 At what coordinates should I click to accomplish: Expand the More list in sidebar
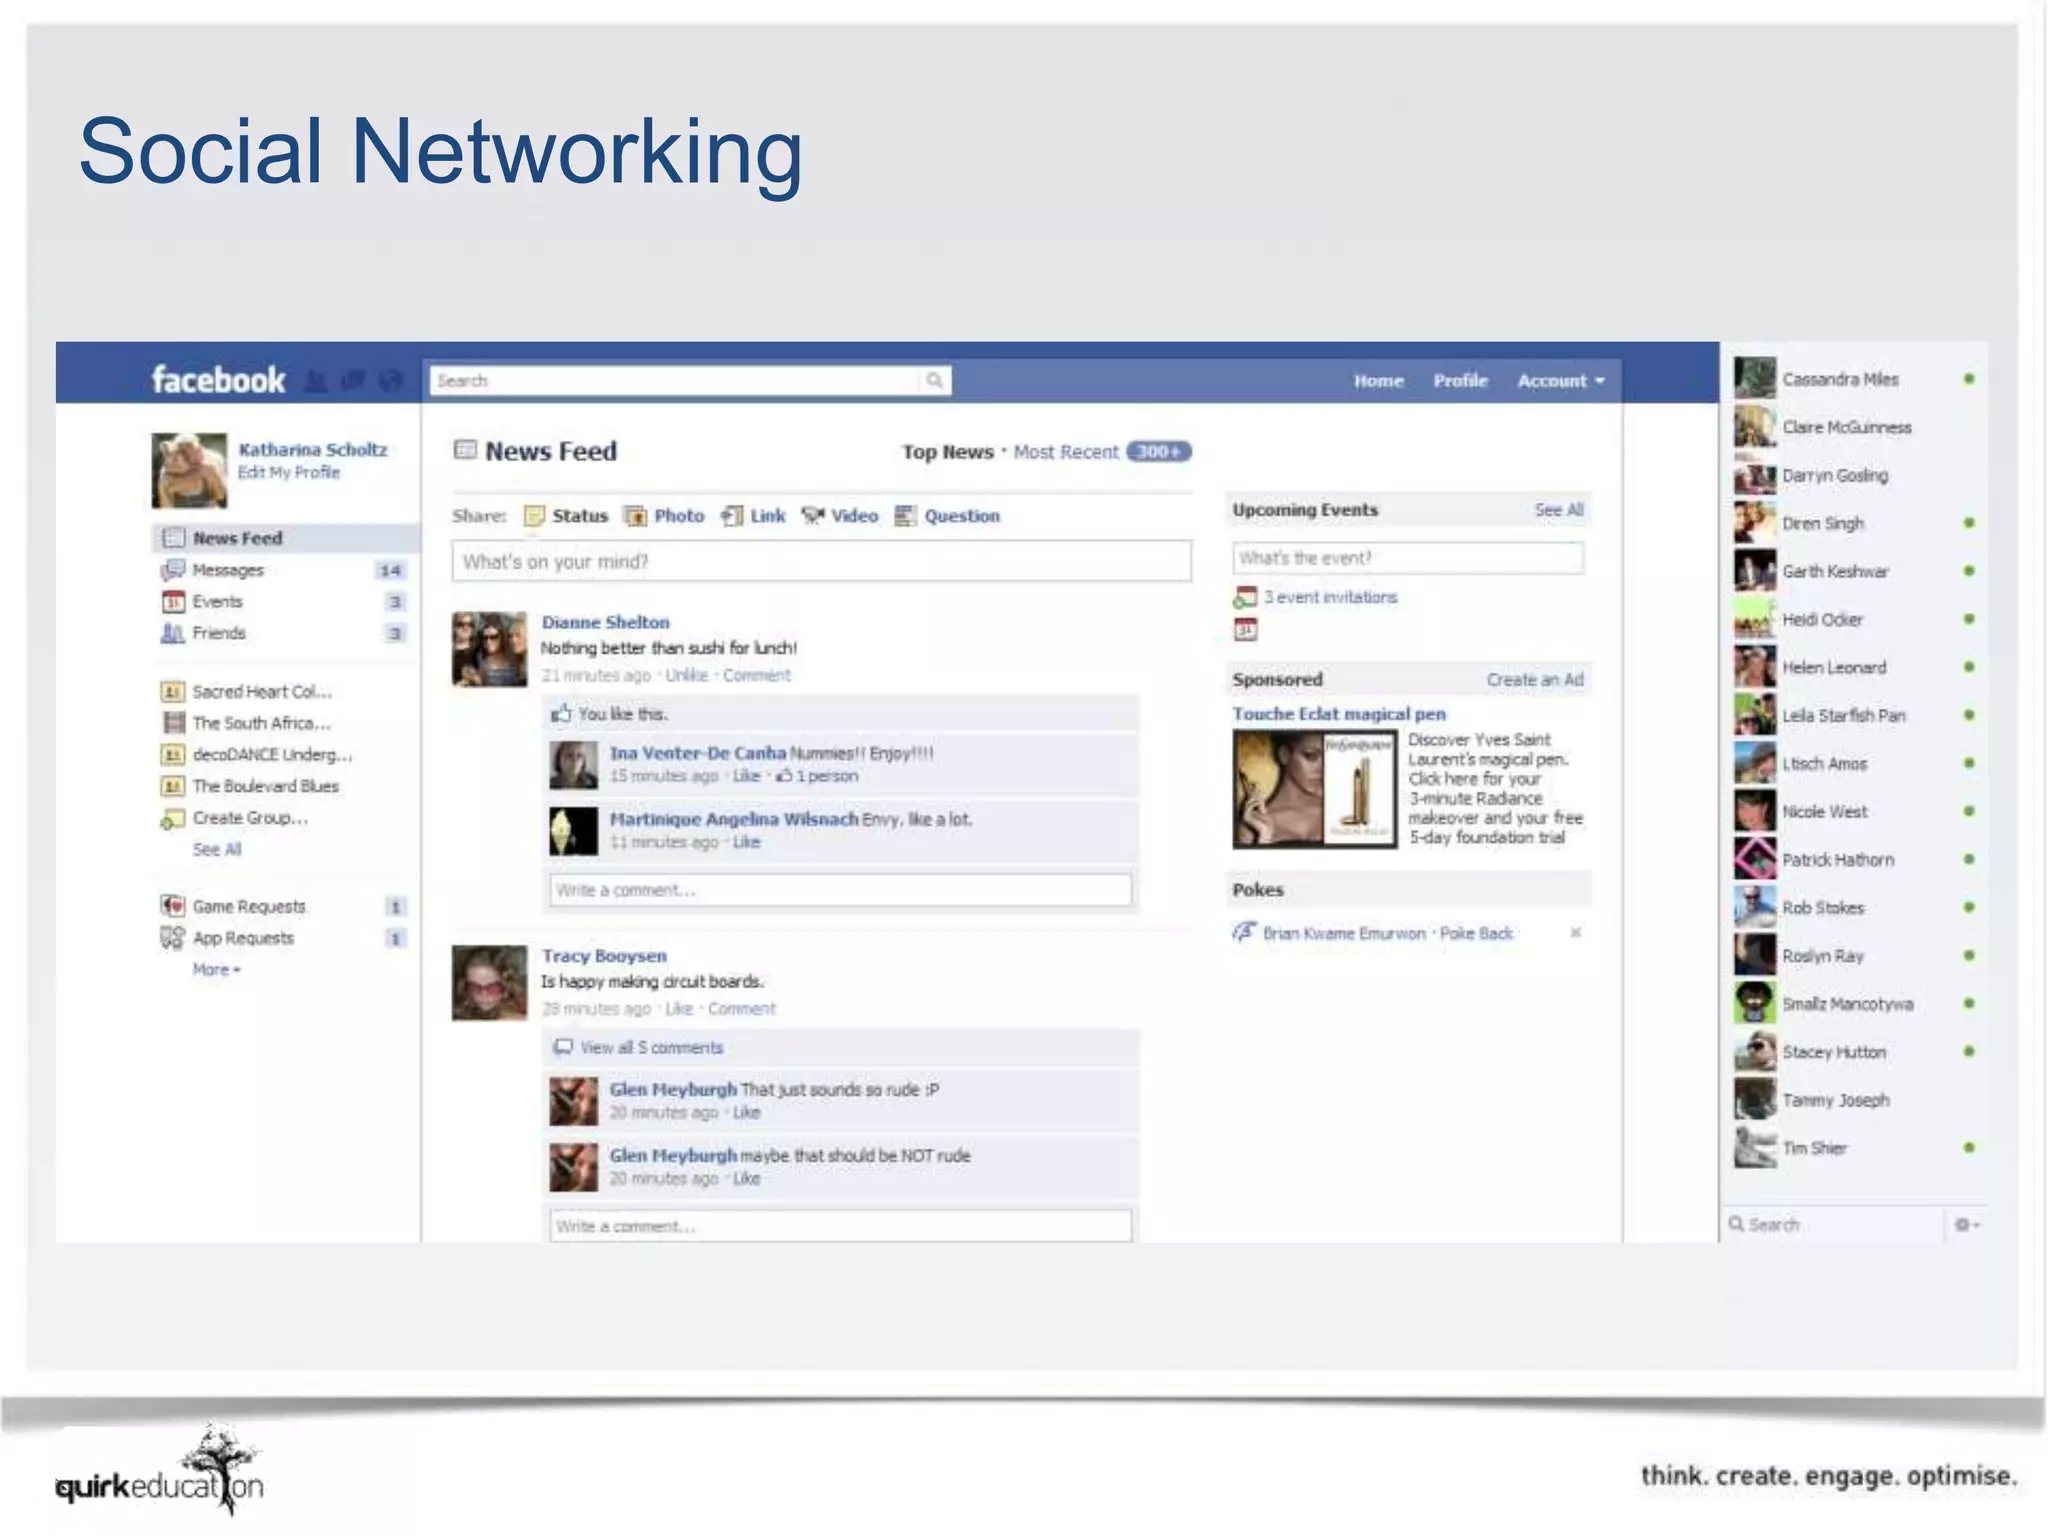coord(216,970)
